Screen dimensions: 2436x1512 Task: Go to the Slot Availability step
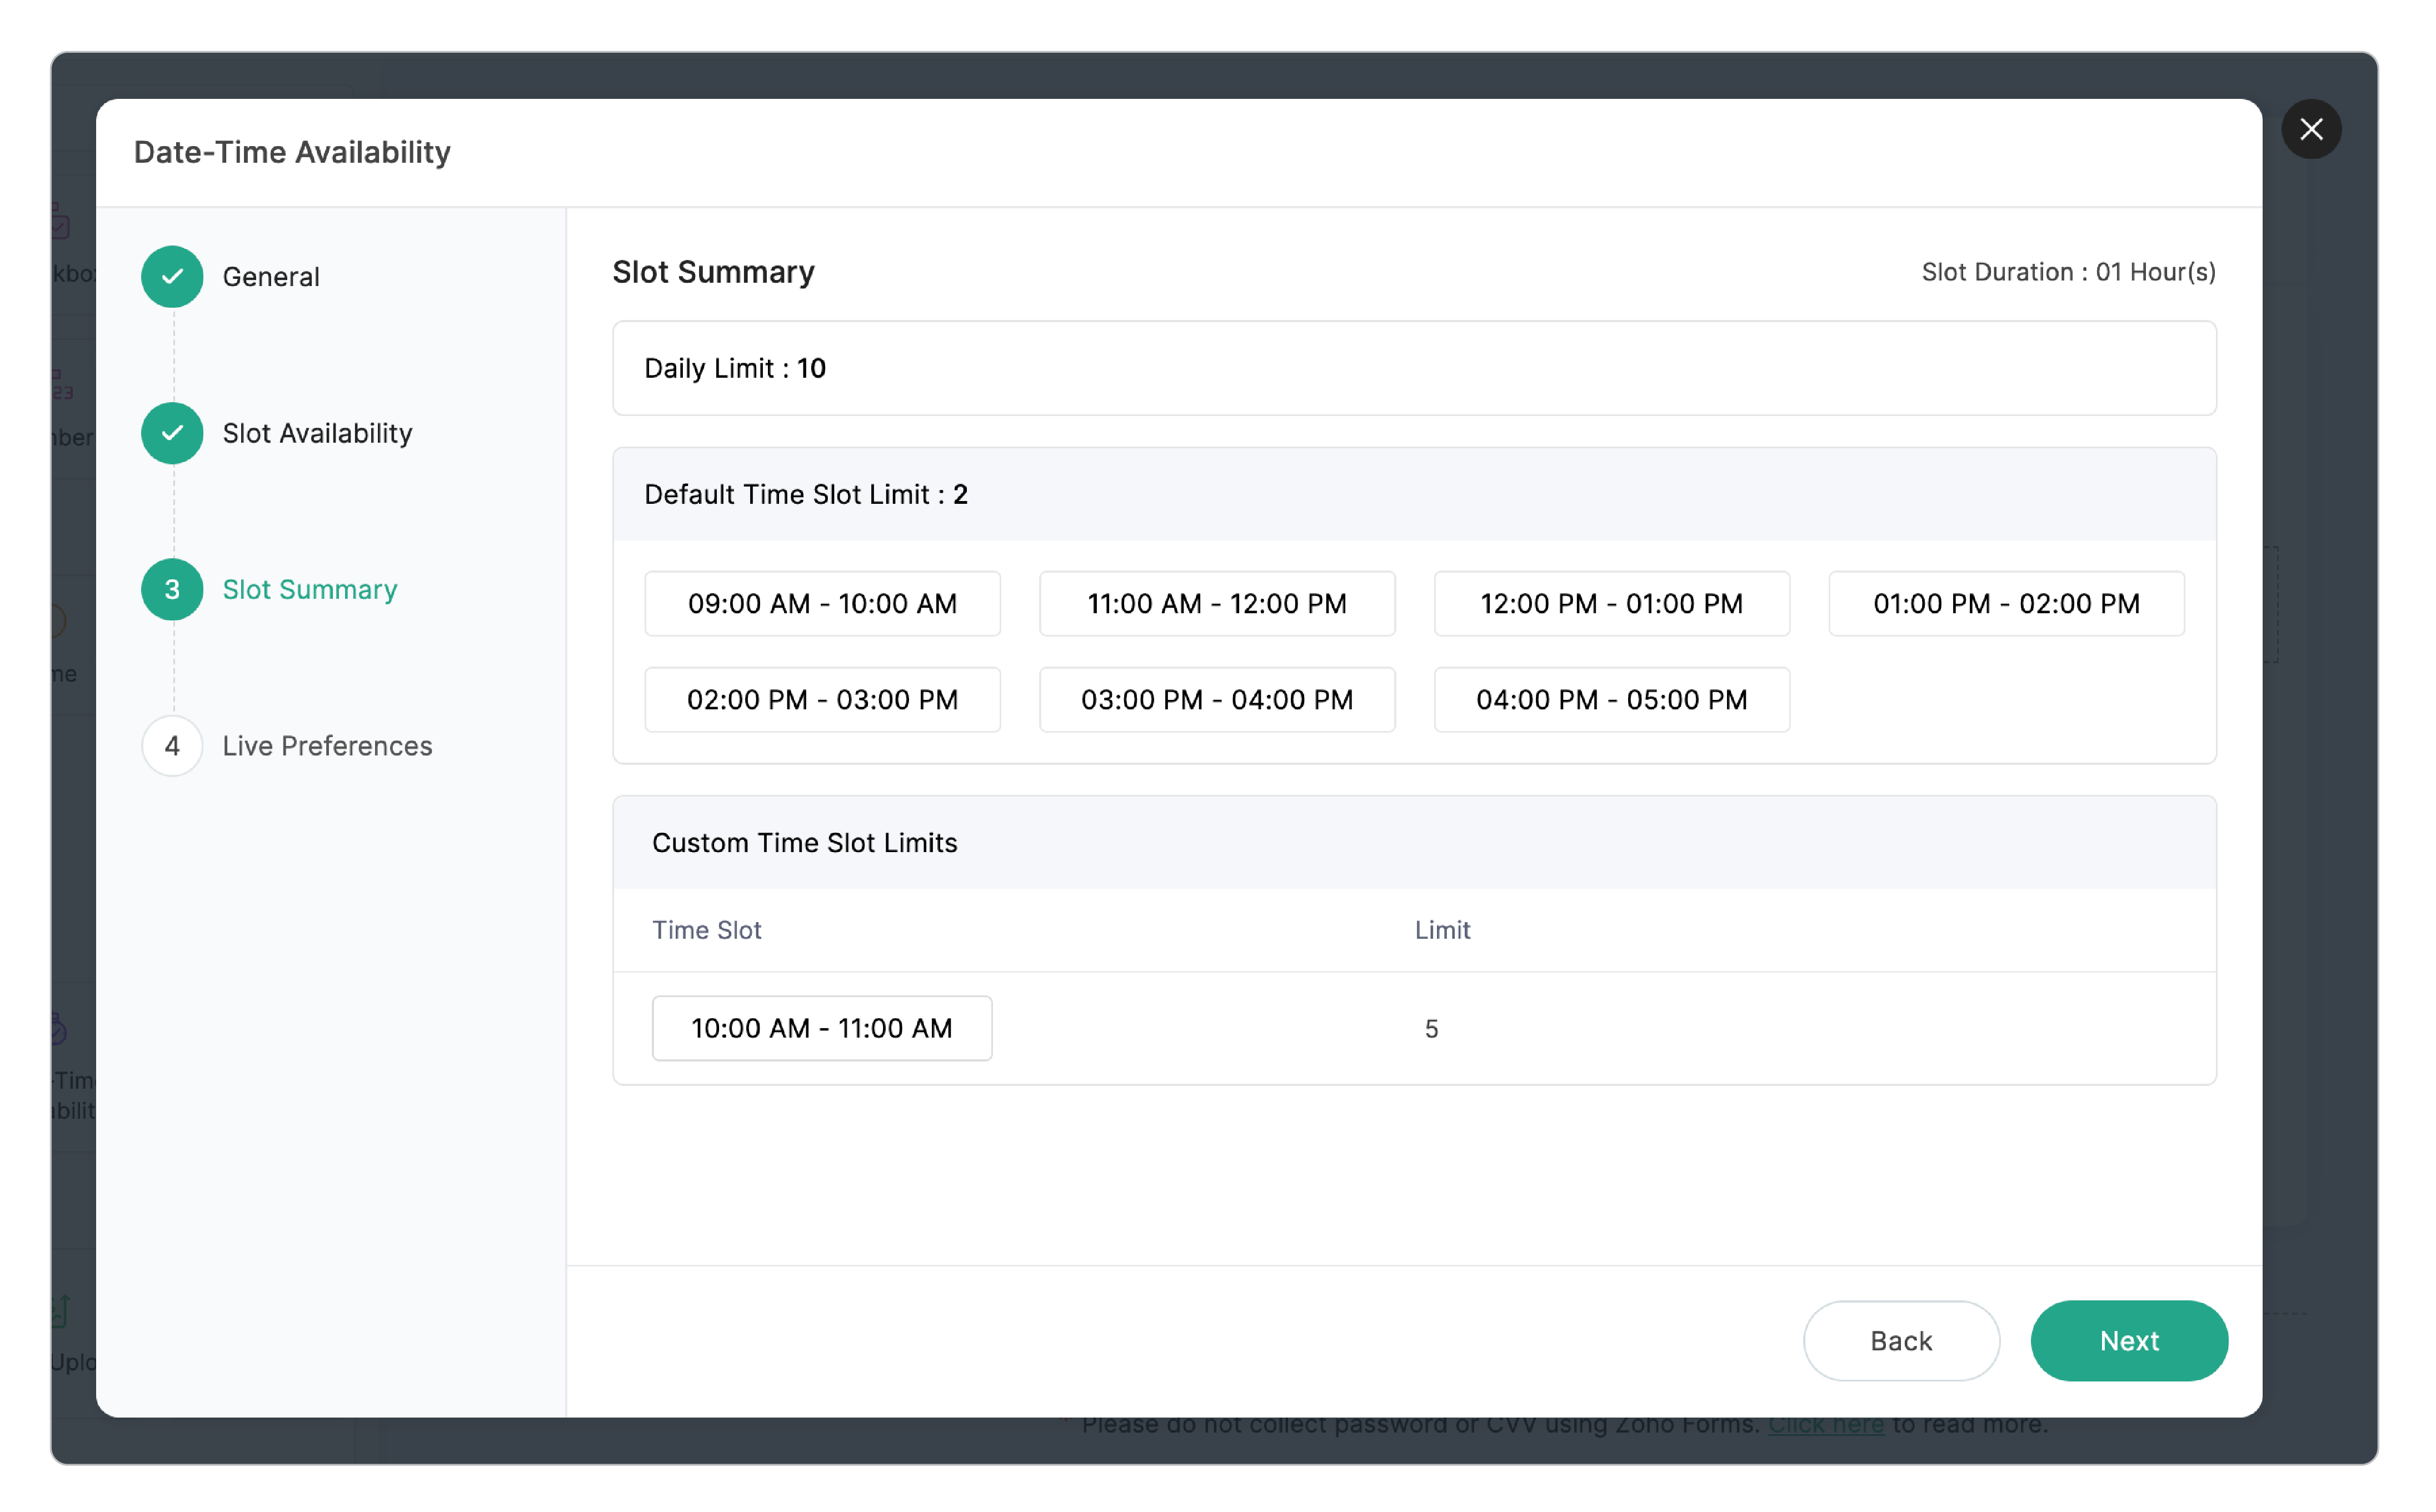tap(317, 433)
